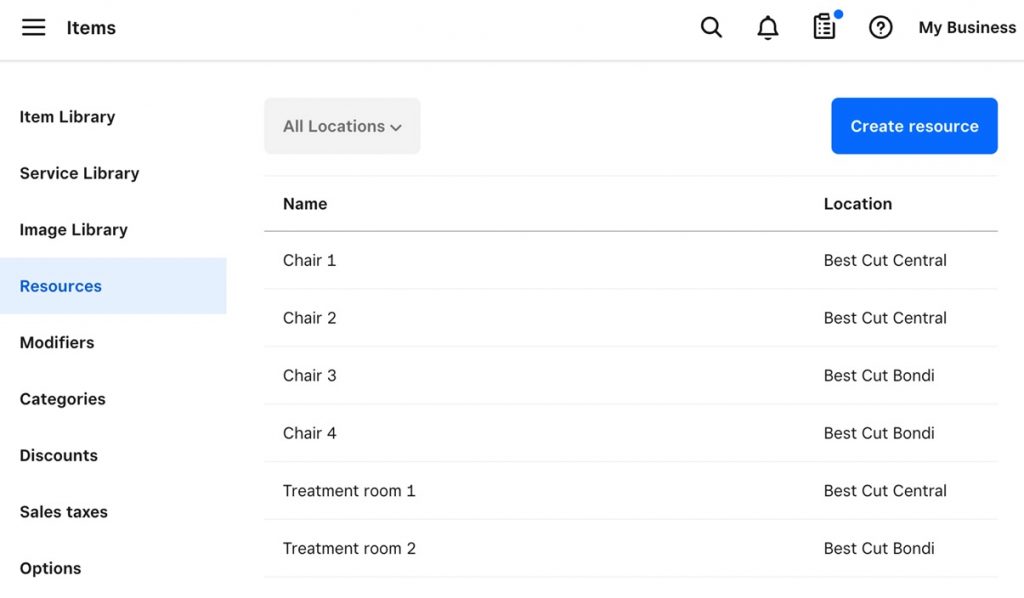
Task: Open Treatment room 1 resource
Action: tap(349, 491)
